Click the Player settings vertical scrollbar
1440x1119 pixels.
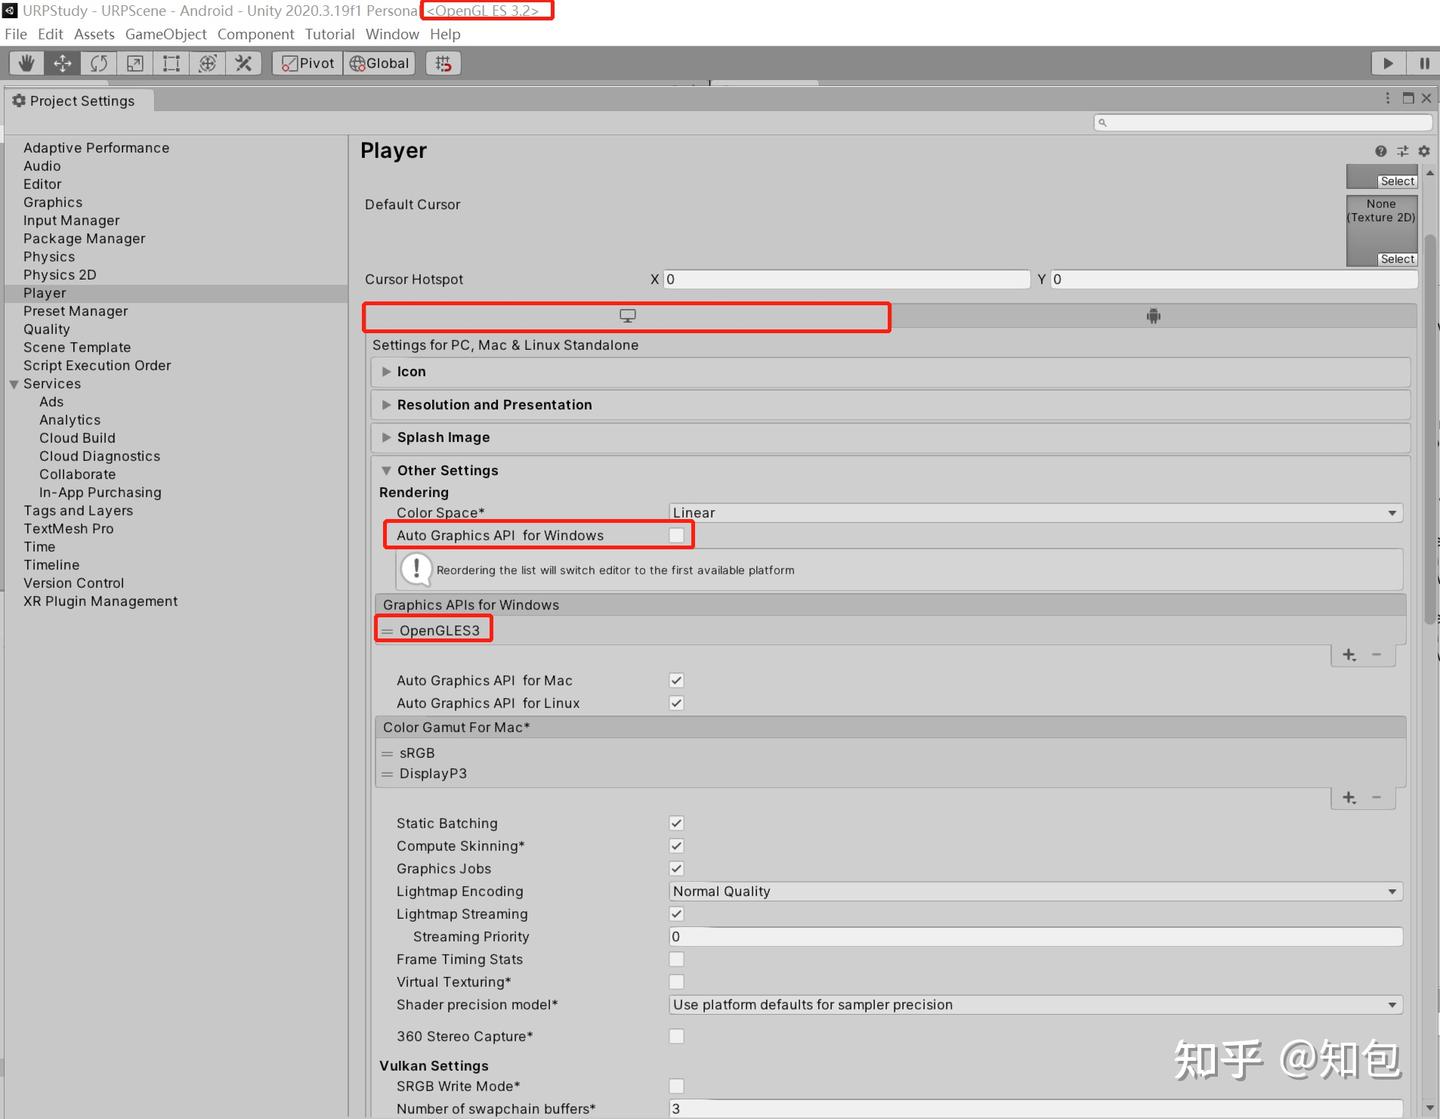click(x=1430, y=428)
